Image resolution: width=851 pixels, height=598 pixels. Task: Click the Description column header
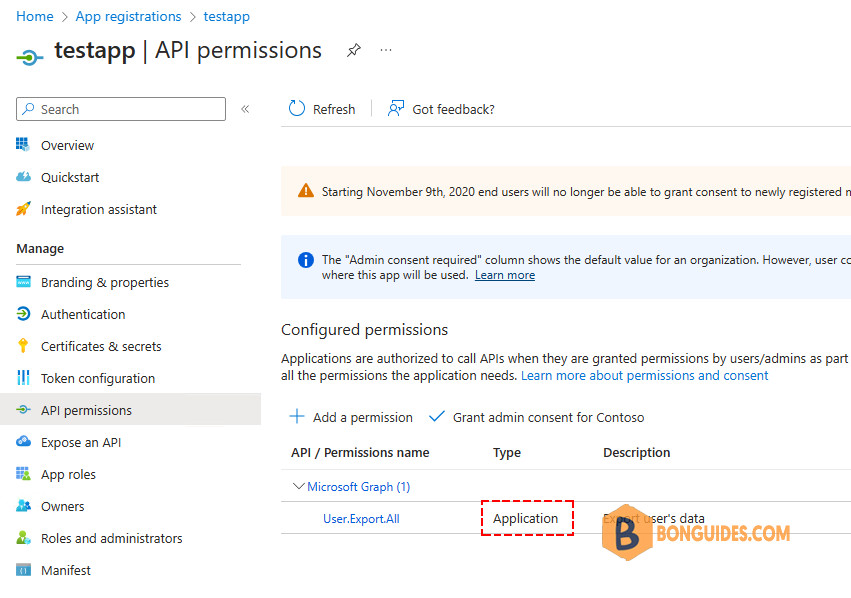(x=637, y=453)
